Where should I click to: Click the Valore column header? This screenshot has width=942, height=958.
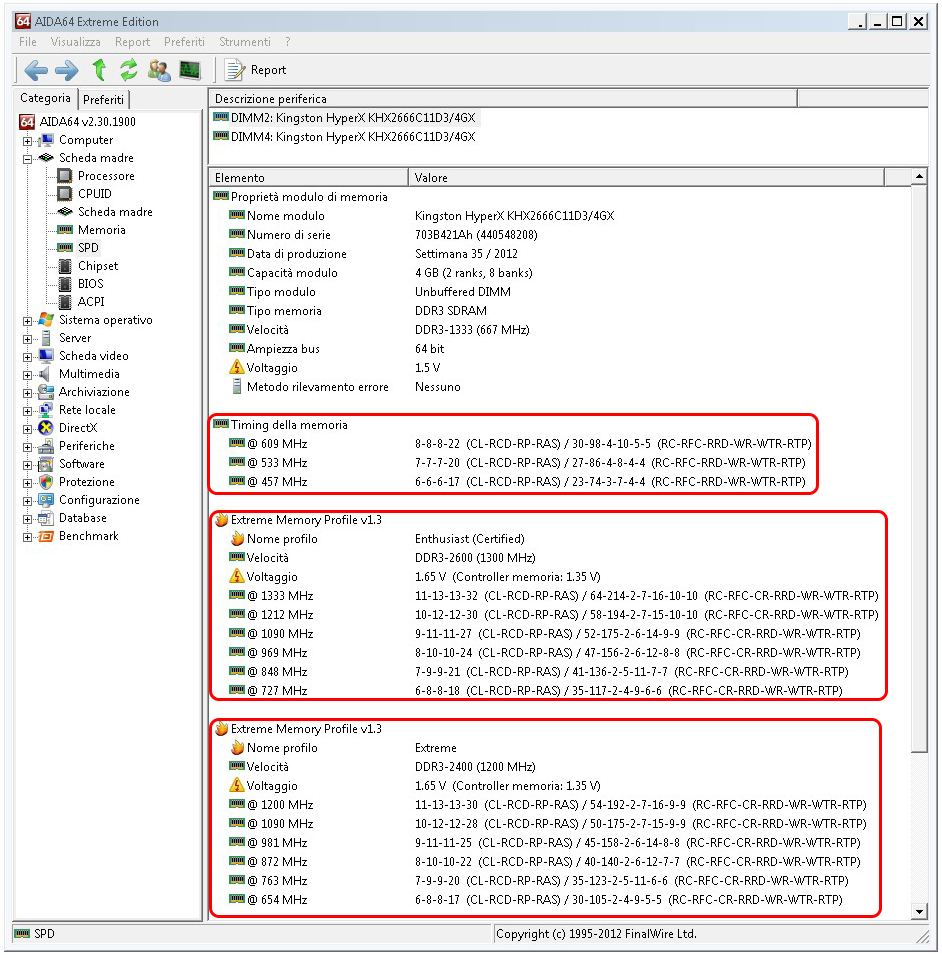[646, 178]
